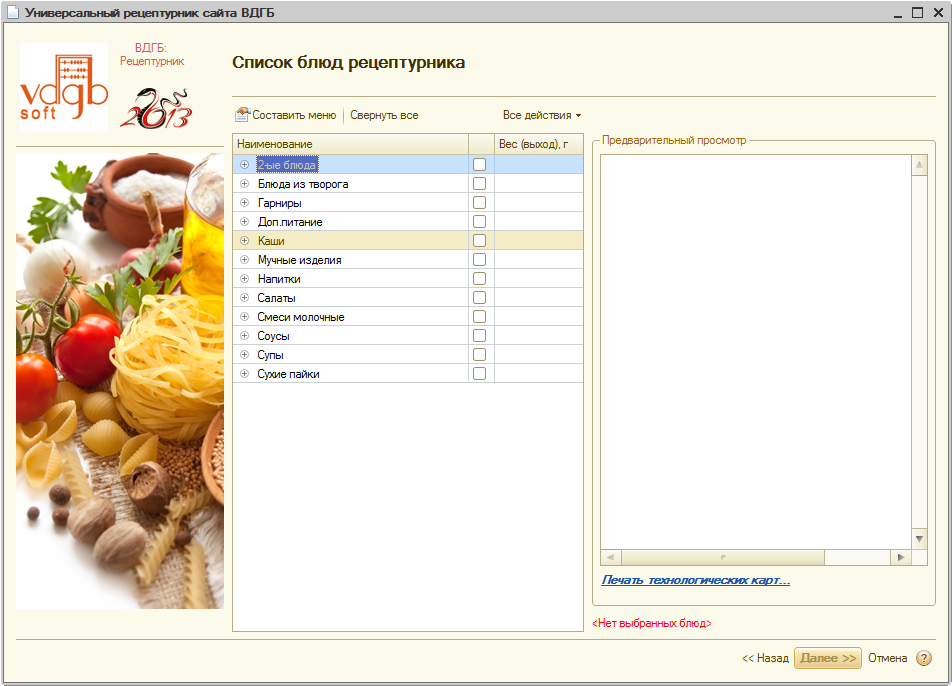Image resolution: width=952 pixels, height=686 pixels.
Task: Expand the Салаты group
Action: (x=244, y=297)
